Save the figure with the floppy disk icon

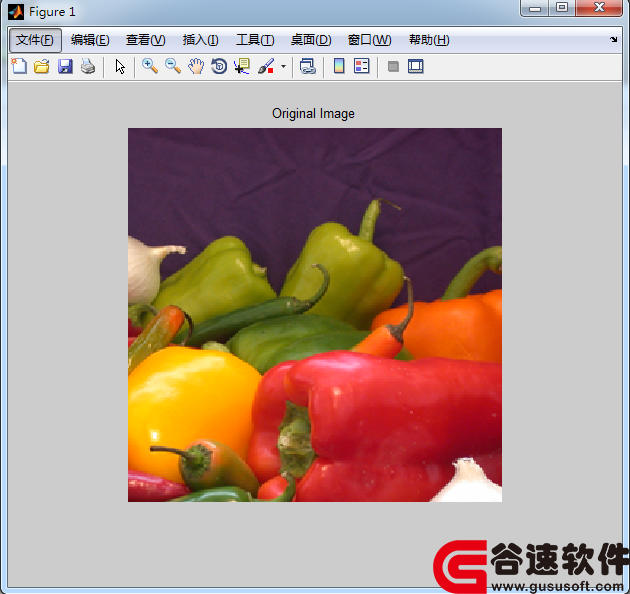[65, 66]
